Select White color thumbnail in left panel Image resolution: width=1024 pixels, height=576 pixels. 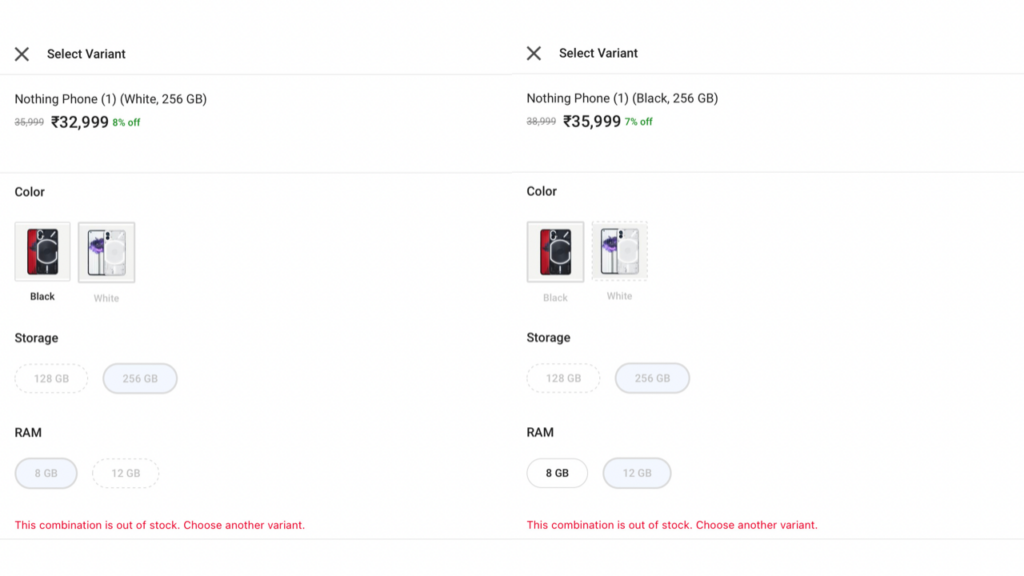(107, 252)
